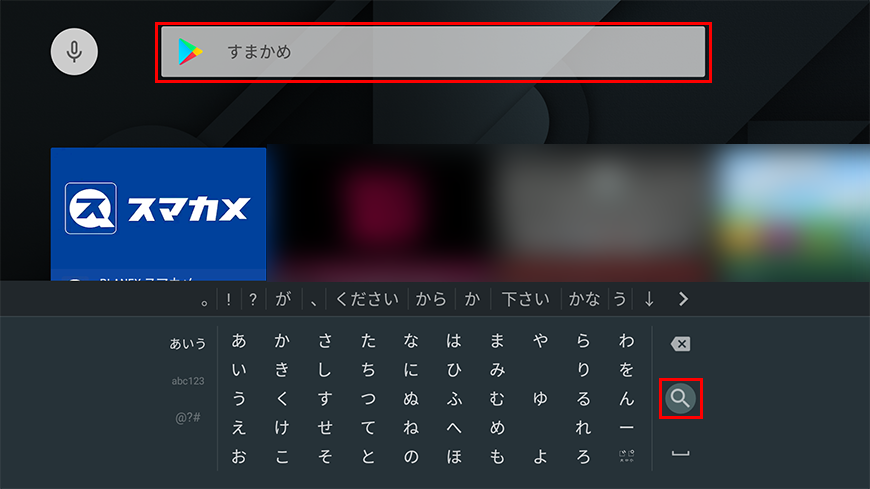Tap the ん key on keyboard
This screenshot has width=870, height=489.
click(626, 399)
